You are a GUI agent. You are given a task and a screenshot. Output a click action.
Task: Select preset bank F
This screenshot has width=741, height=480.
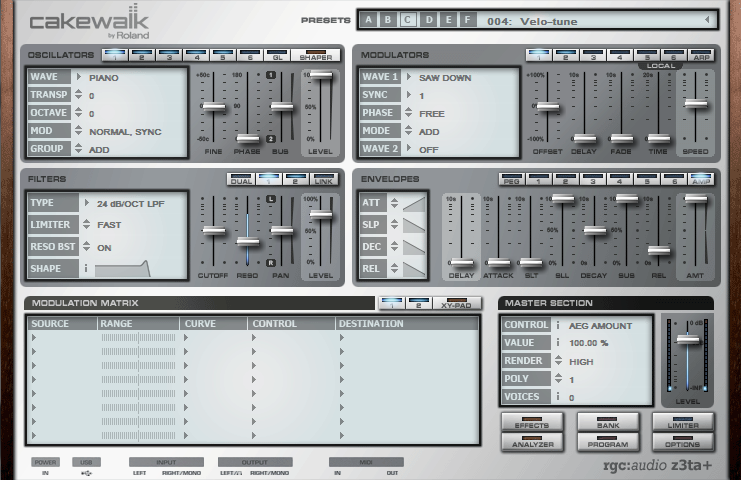coord(467,20)
